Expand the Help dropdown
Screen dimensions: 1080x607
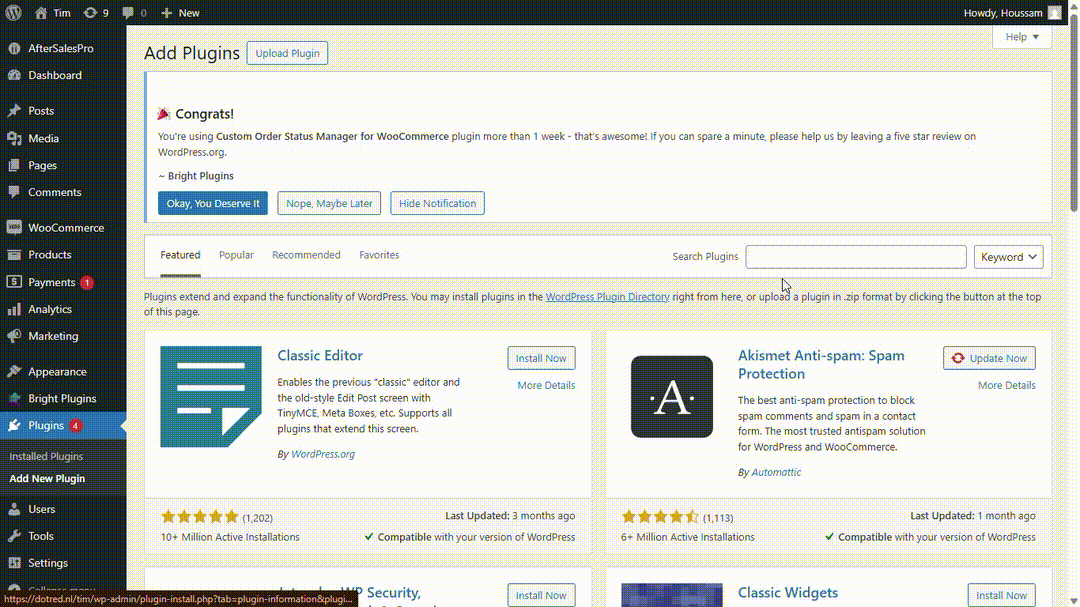tap(1021, 37)
